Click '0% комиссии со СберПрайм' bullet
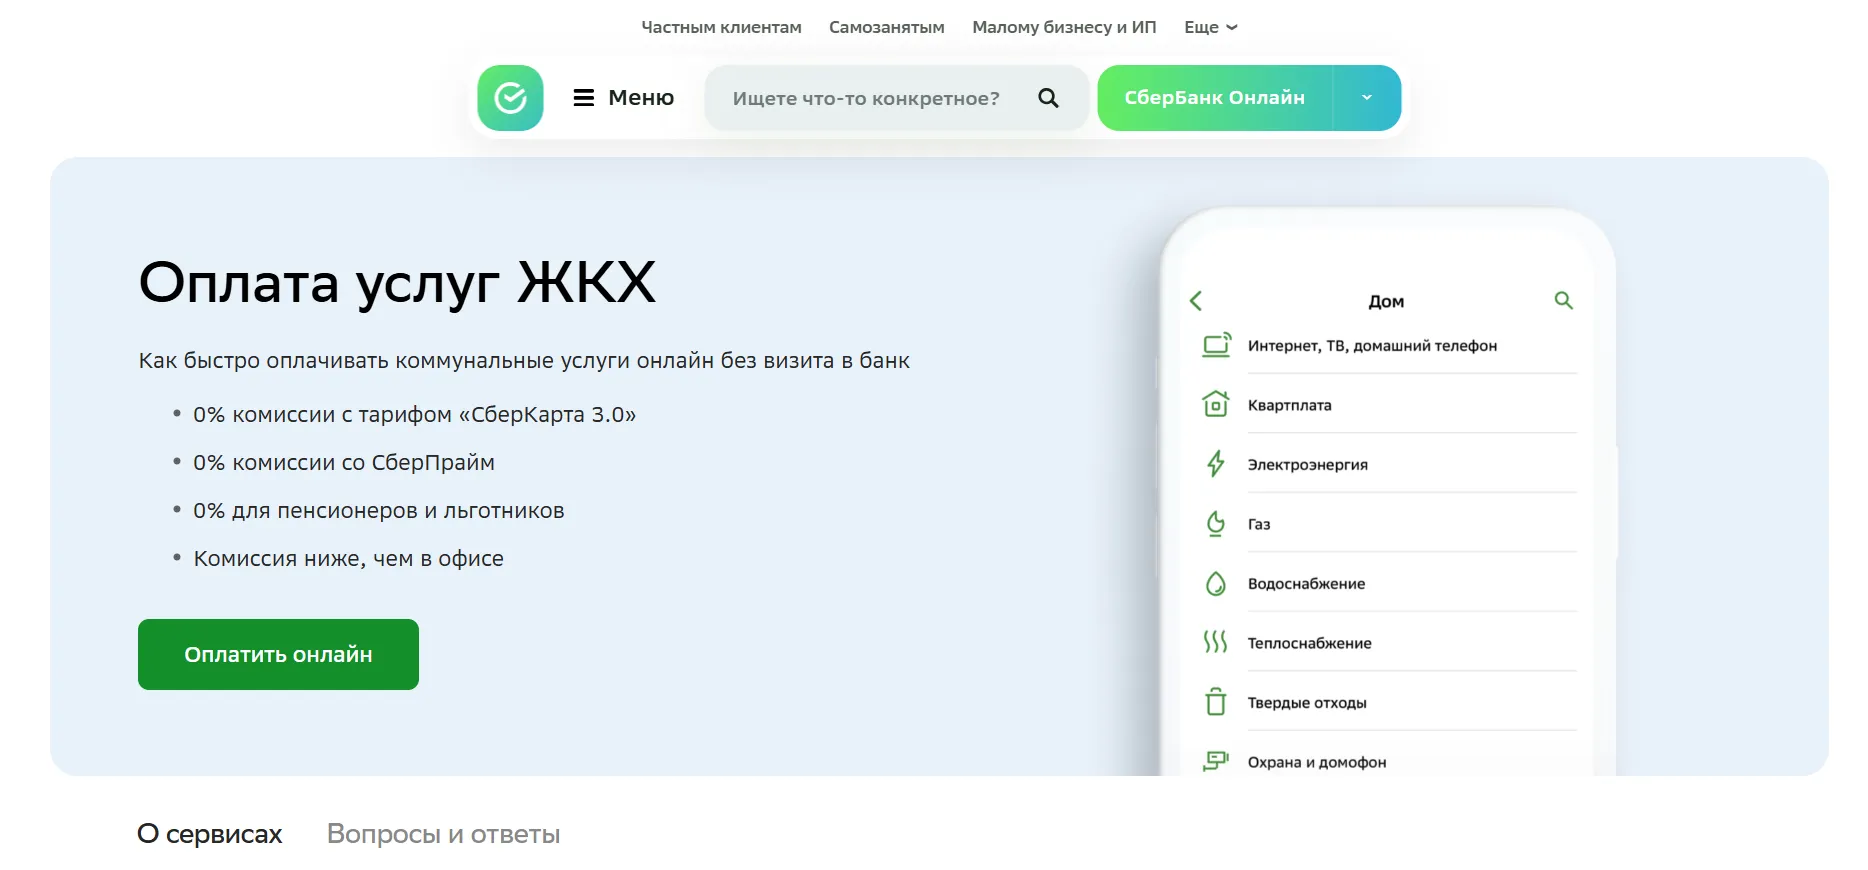Viewport: 1868px width, 870px height. tap(344, 462)
